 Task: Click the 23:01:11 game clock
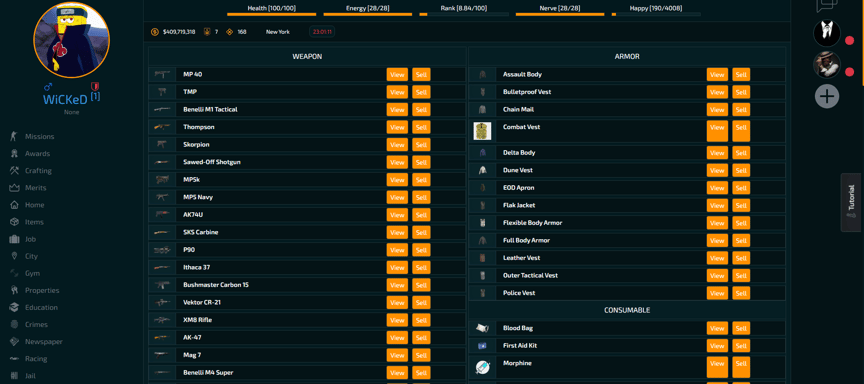[x=322, y=32]
